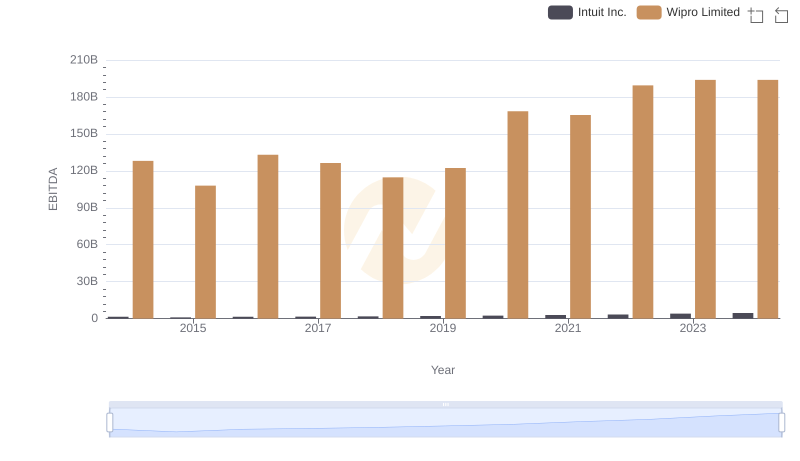Click the 2021 x-axis label
800x461 pixels.
tap(568, 328)
